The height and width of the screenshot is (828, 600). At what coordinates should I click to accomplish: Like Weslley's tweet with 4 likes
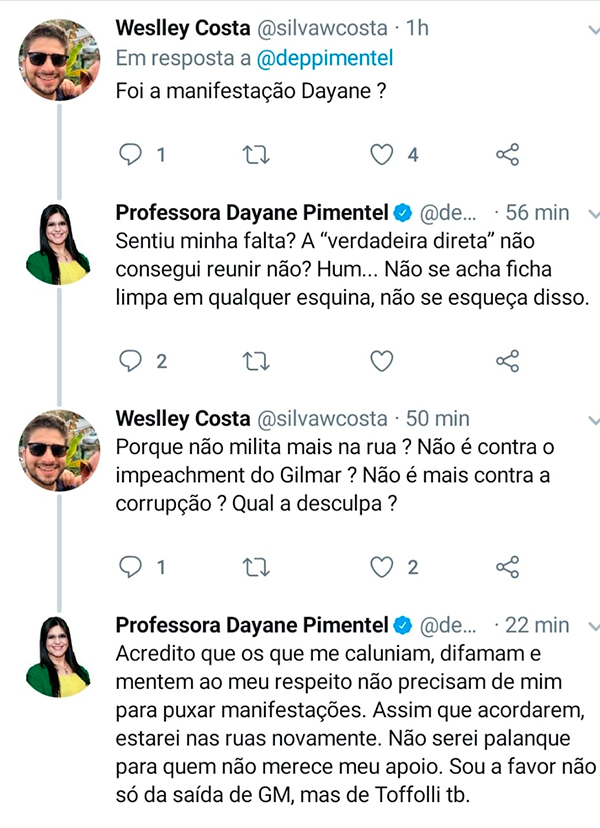381,154
